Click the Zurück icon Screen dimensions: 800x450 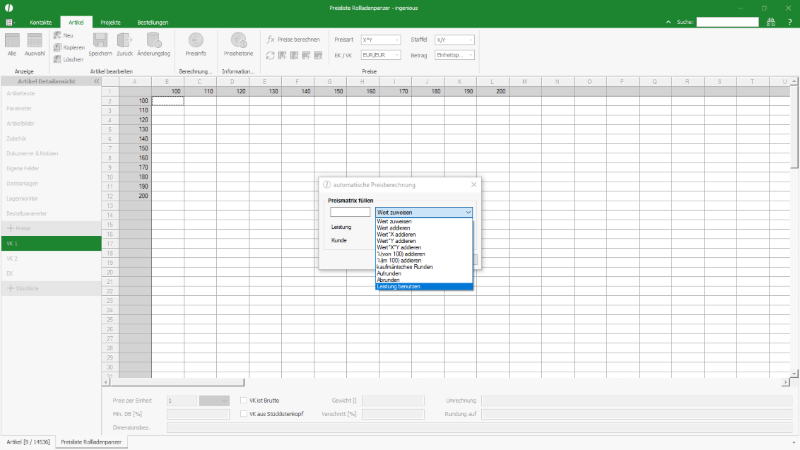[x=124, y=40]
